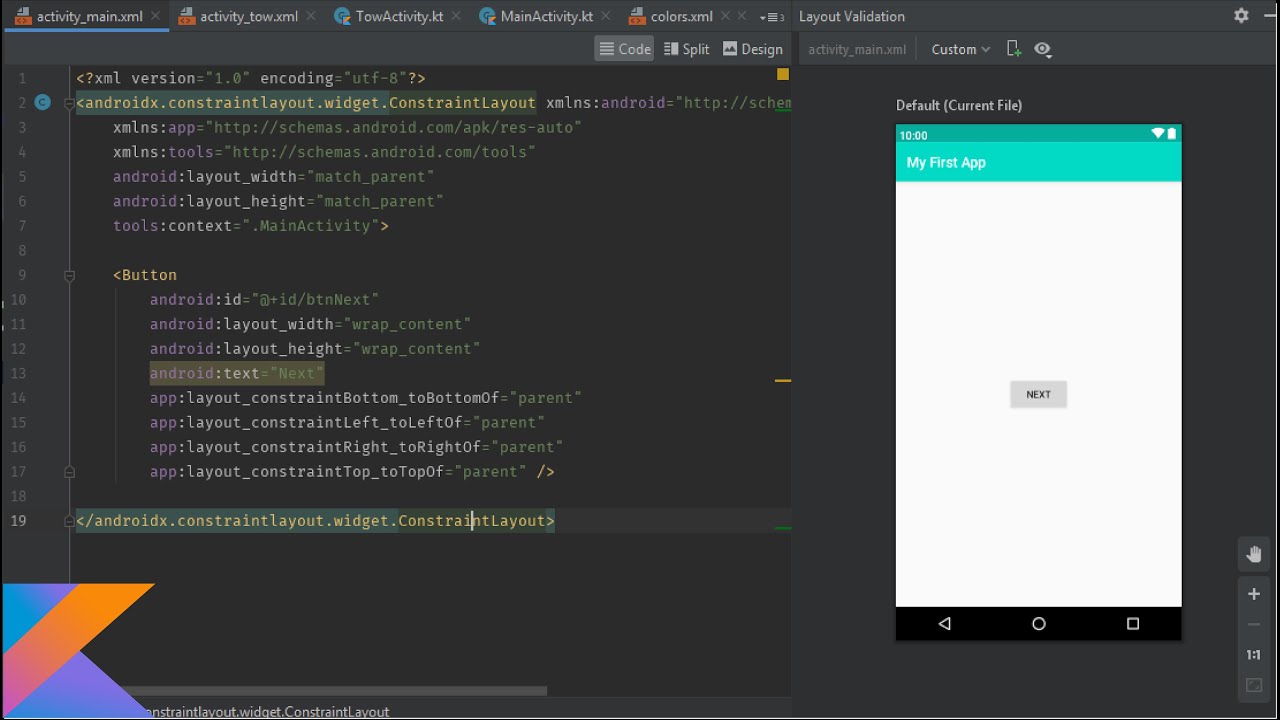
Task: Click the add configuration icon beside Custom
Action: pyautogui.click(x=1012, y=48)
